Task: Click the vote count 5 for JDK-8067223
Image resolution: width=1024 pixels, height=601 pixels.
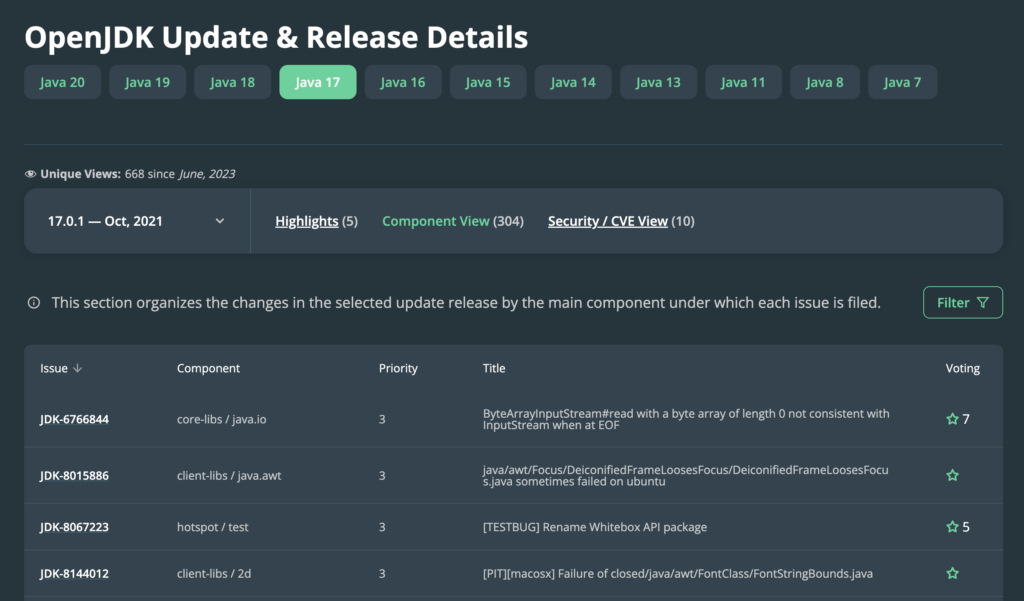Action: click(966, 527)
